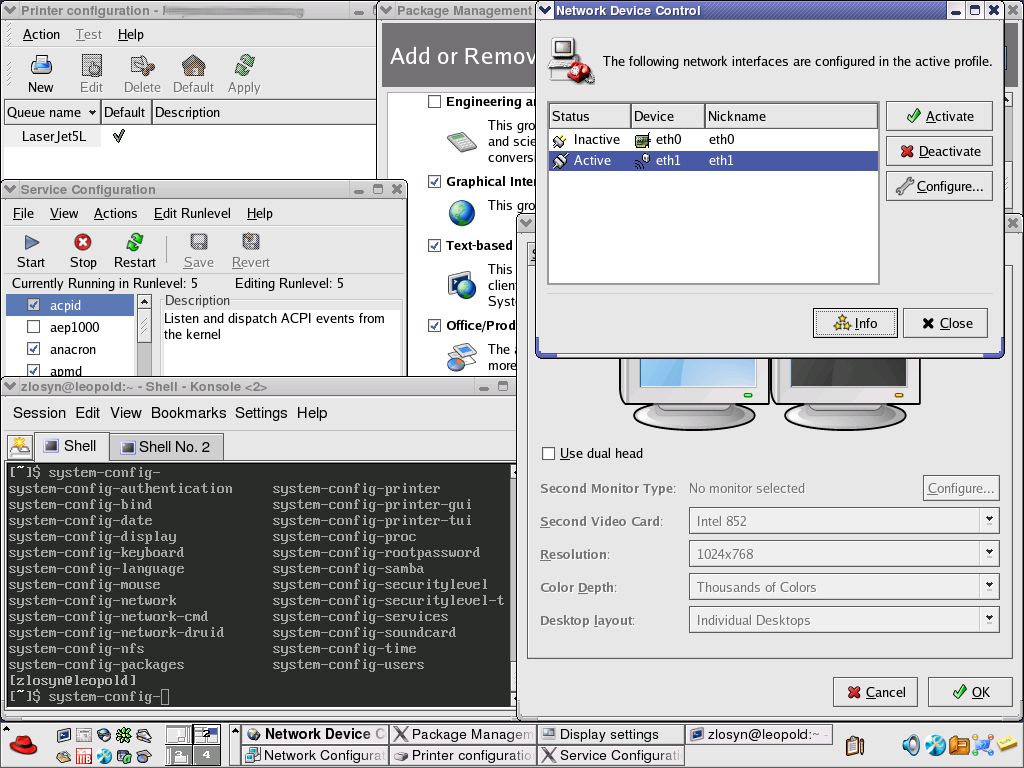
Task: Restart the selected service via Restart icon
Action: click(x=135, y=242)
